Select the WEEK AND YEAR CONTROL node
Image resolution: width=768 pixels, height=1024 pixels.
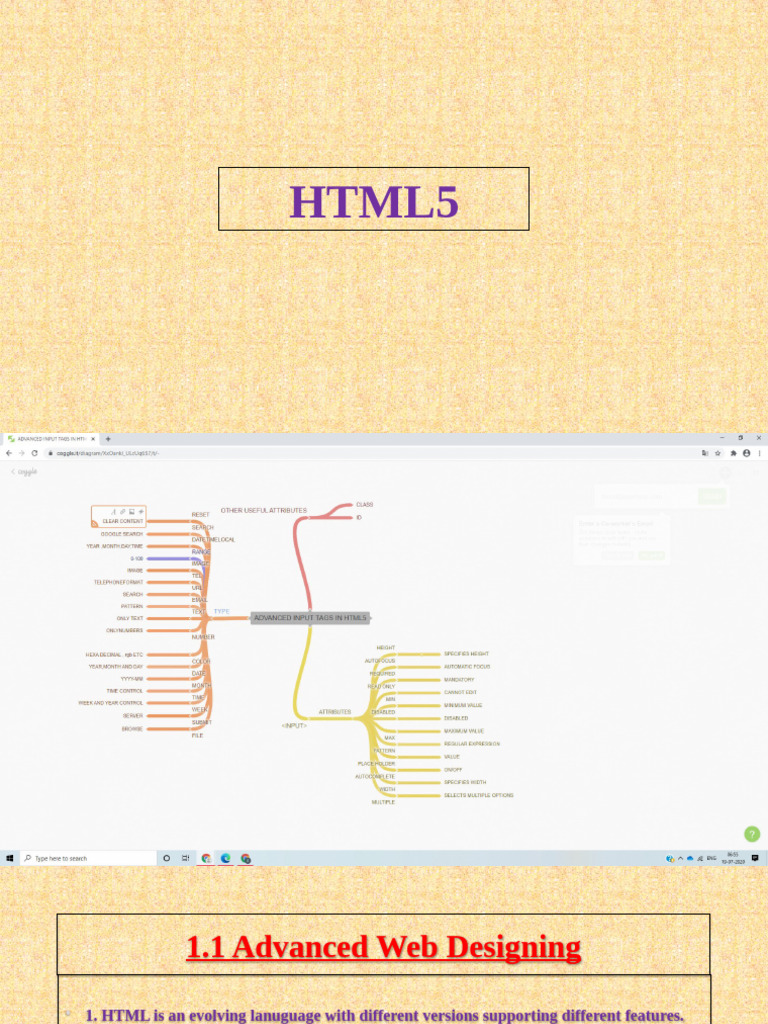coord(110,703)
